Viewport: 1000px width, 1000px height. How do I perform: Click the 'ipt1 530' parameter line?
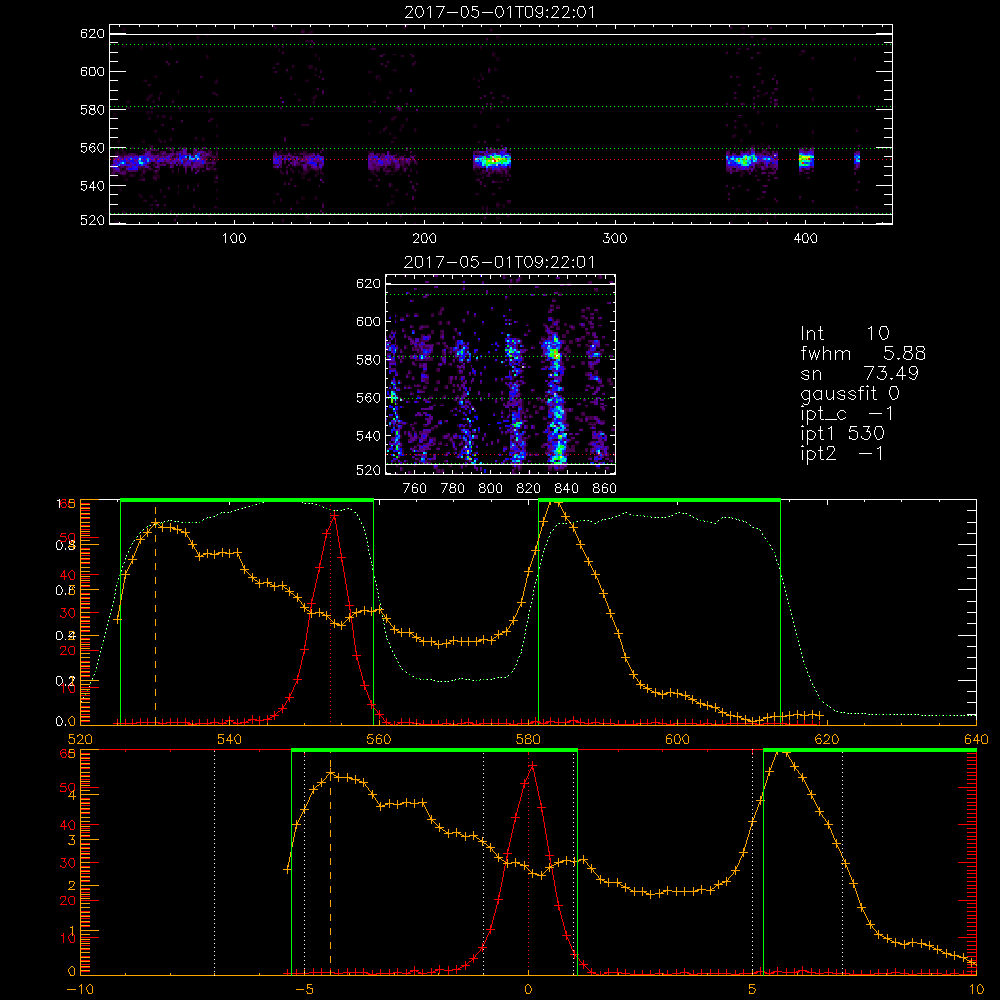tap(842, 434)
